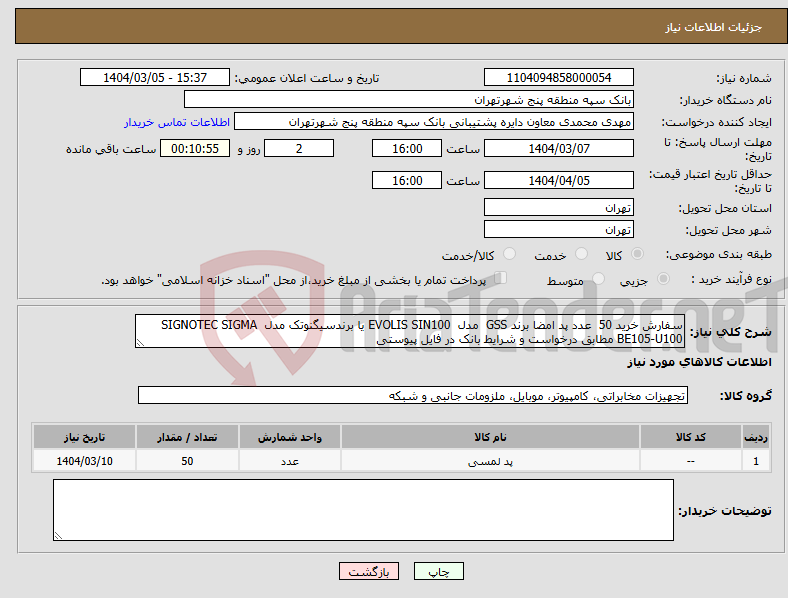Select the کالا/خدمت radio button
Screen dimensions: 788x598
[510, 254]
